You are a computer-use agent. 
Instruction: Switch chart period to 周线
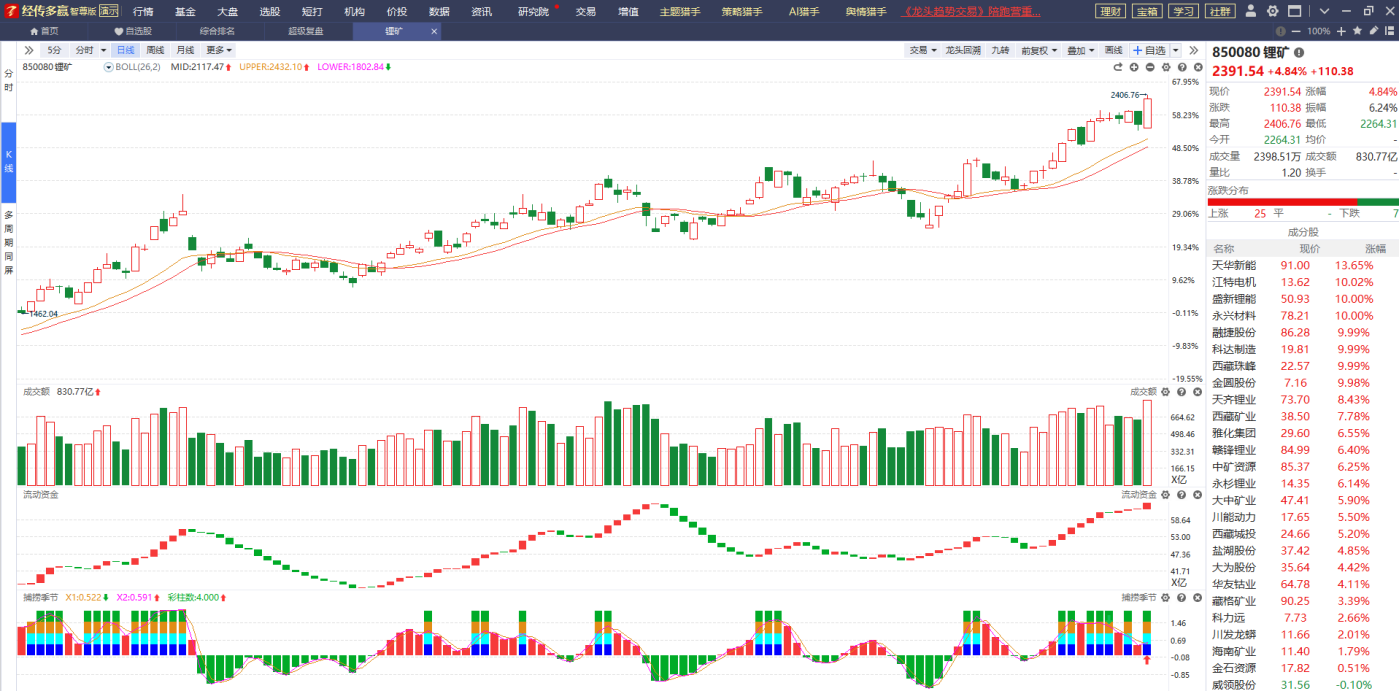tap(155, 50)
